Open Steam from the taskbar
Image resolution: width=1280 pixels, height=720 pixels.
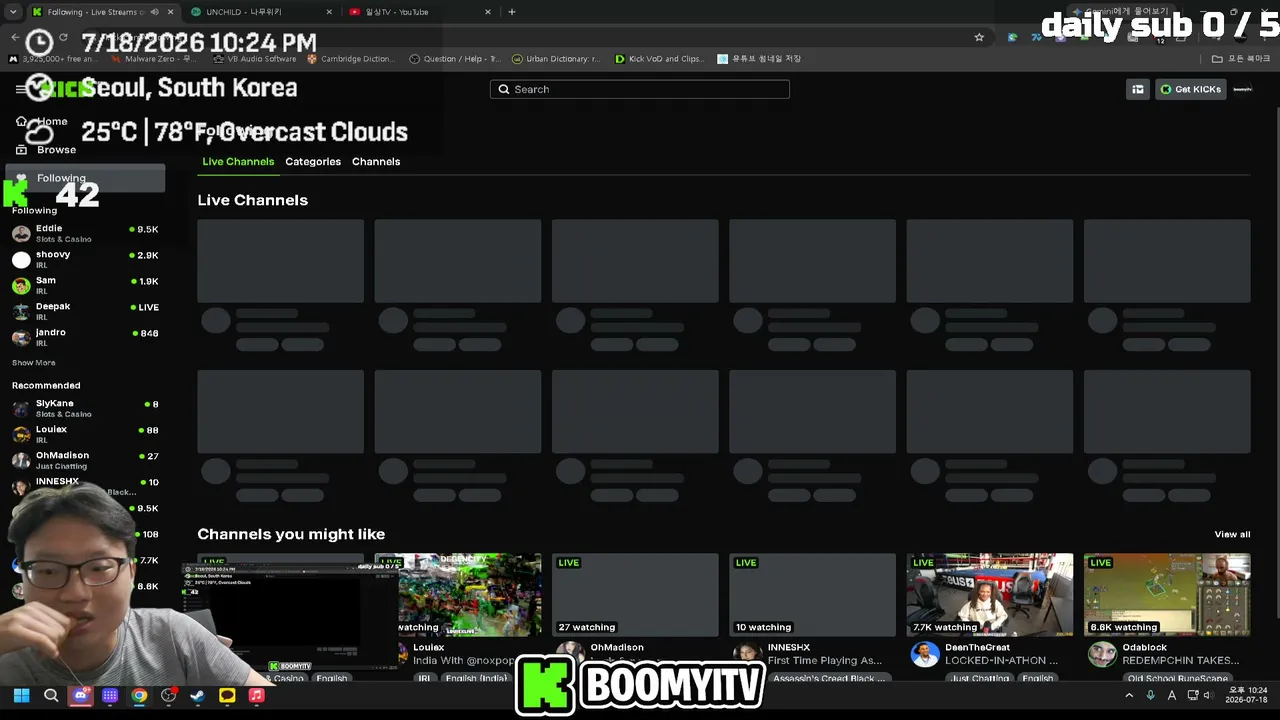tap(198, 695)
